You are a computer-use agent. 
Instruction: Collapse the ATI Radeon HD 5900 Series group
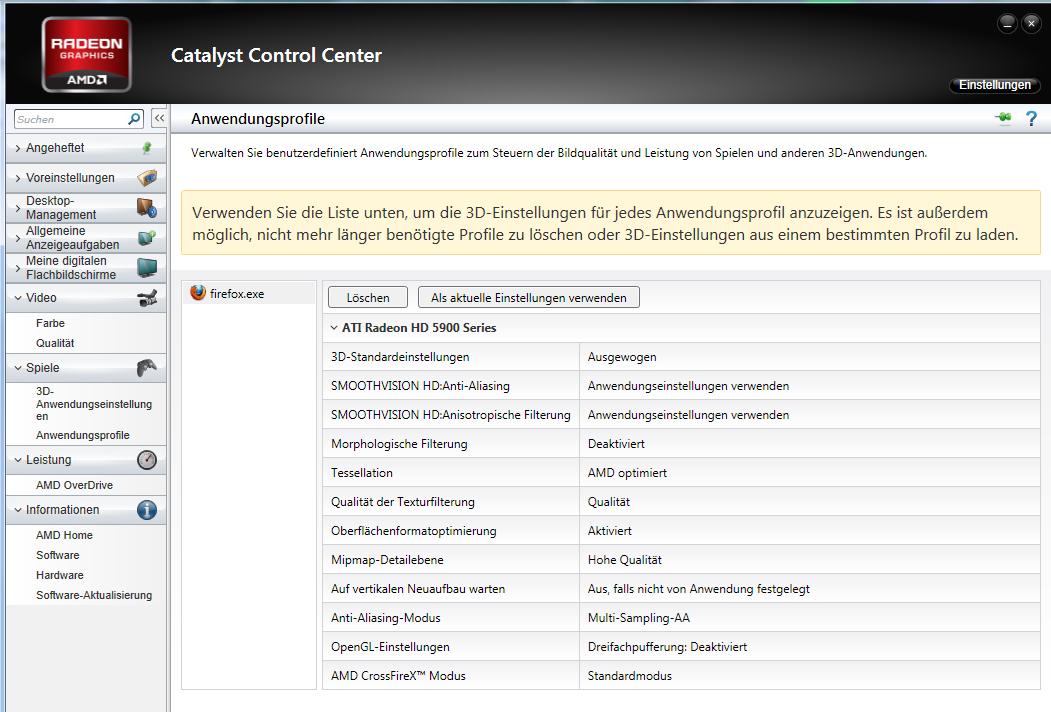[334, 328]
